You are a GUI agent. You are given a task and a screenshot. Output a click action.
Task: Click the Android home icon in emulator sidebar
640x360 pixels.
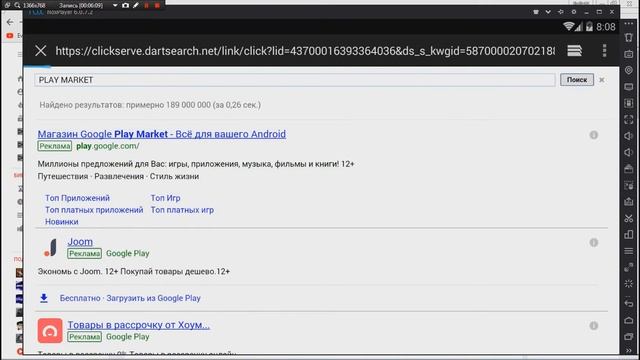[x=629, y=320]
